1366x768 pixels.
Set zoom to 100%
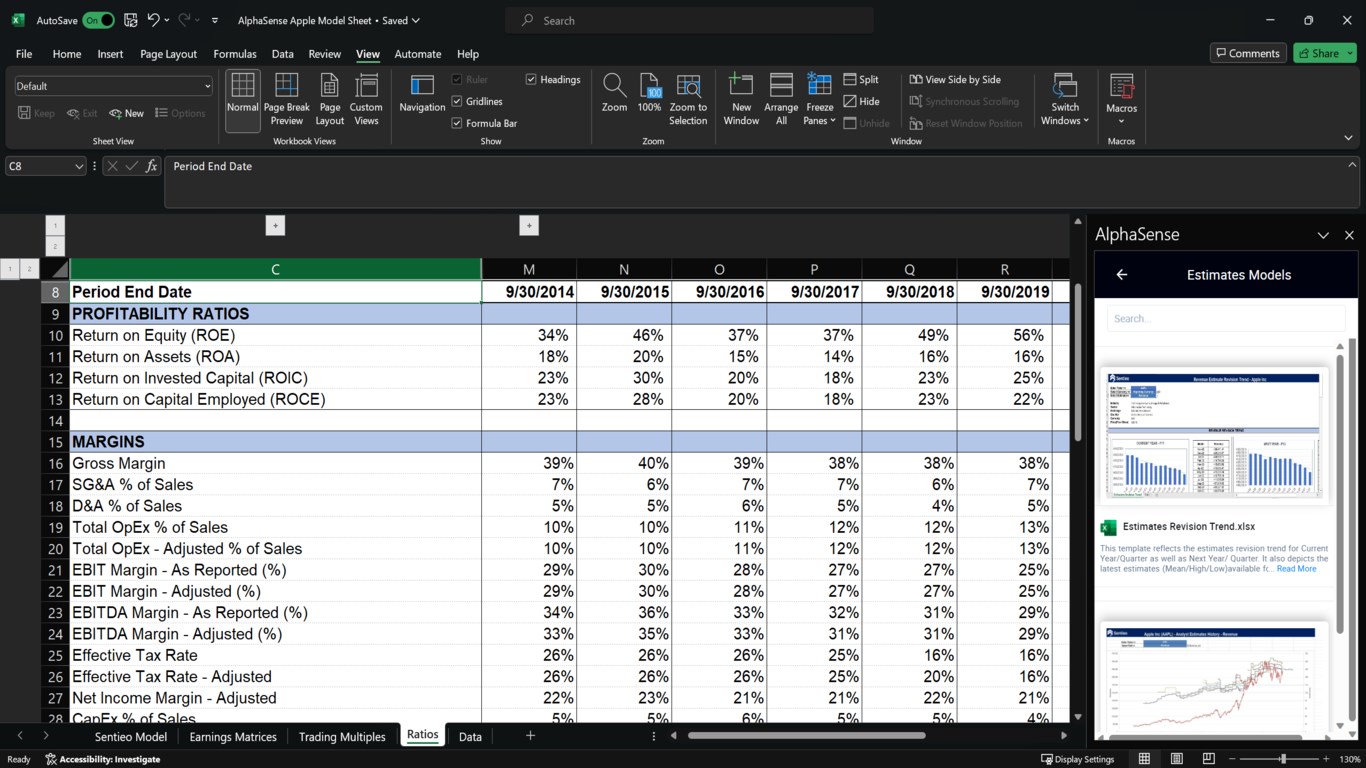[x=649, y=93]
